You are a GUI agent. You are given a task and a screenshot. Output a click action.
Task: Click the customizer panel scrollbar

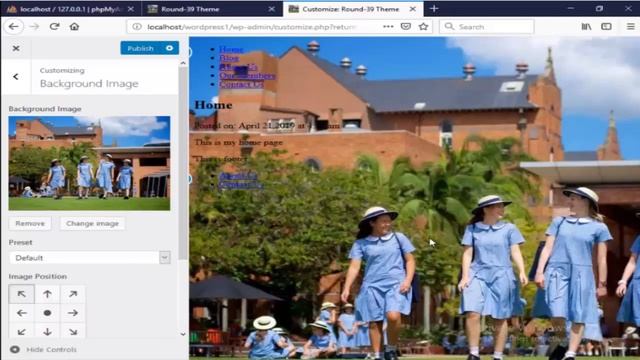point(183,163)
